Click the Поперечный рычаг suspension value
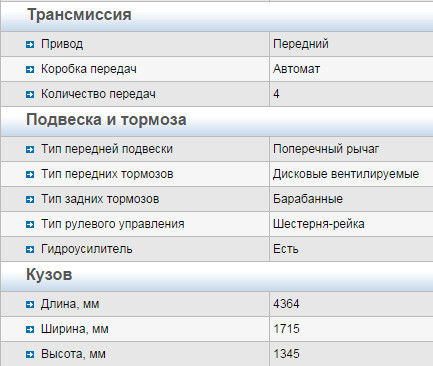The width and height of the screenshot is (433, 366). point(326,149)
